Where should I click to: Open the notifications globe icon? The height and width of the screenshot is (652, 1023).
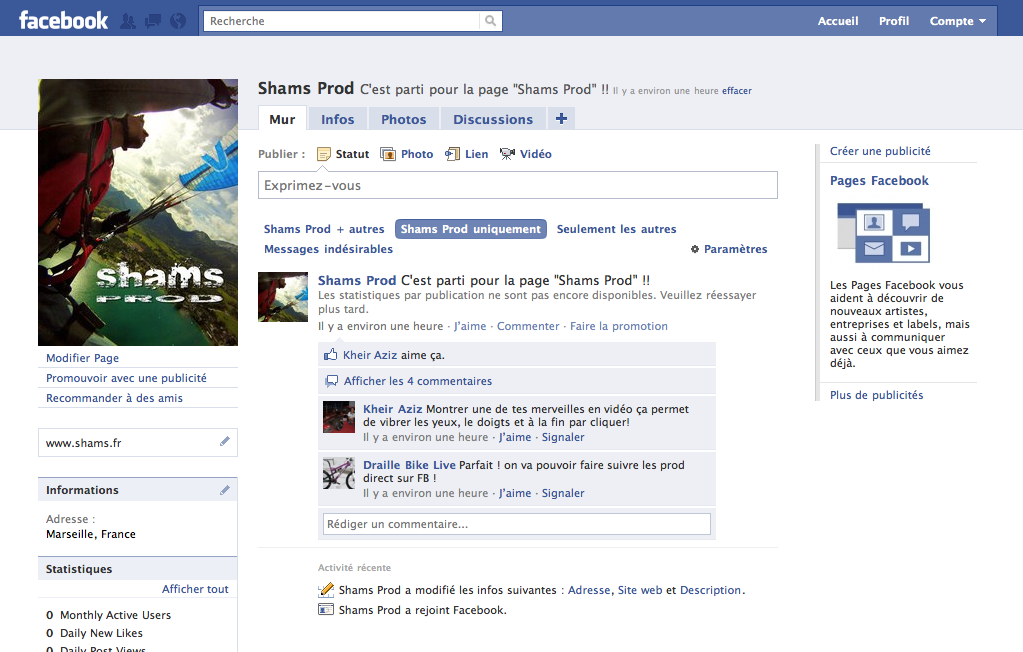[x=178, y=21]
